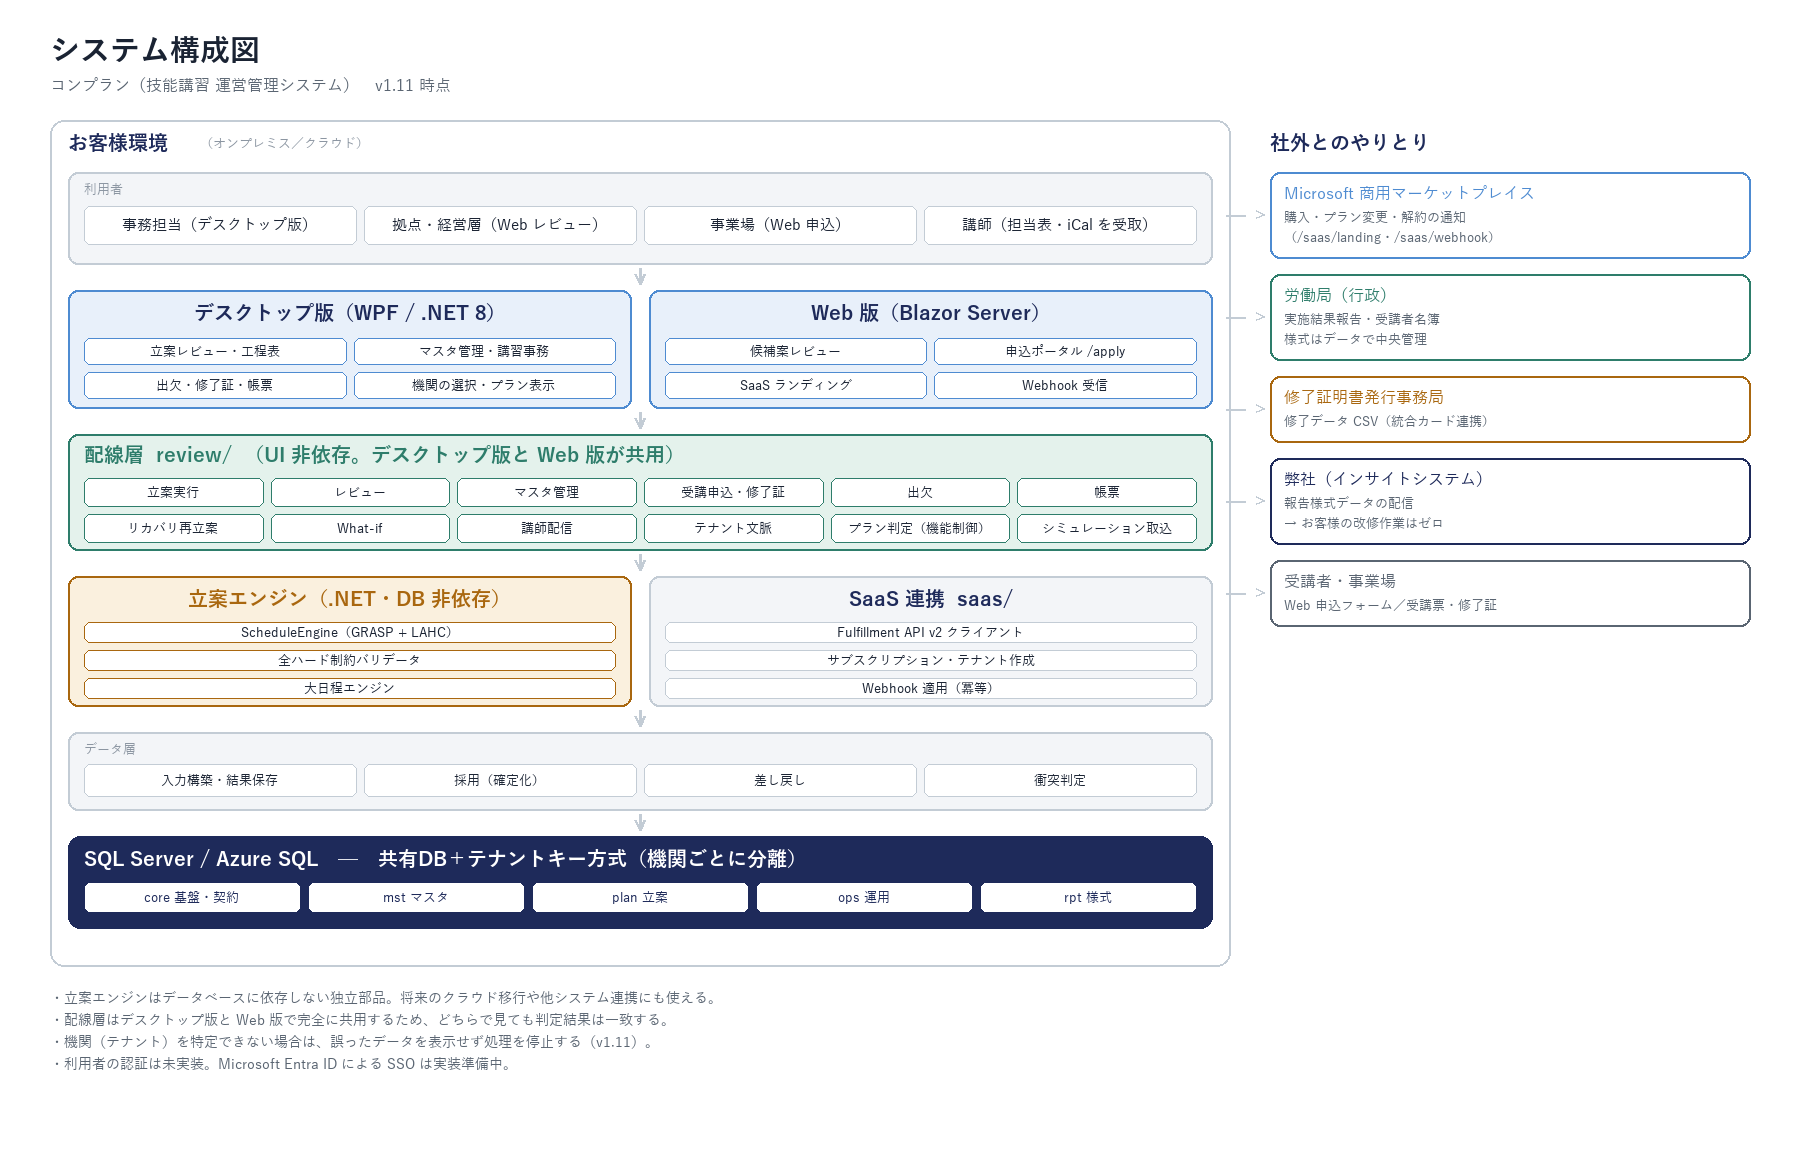Click the 講師（担当表・iCal を受取）box
Image resolution: width=1800 pixels, height=1150 pixels.
tap(1060, 225)
